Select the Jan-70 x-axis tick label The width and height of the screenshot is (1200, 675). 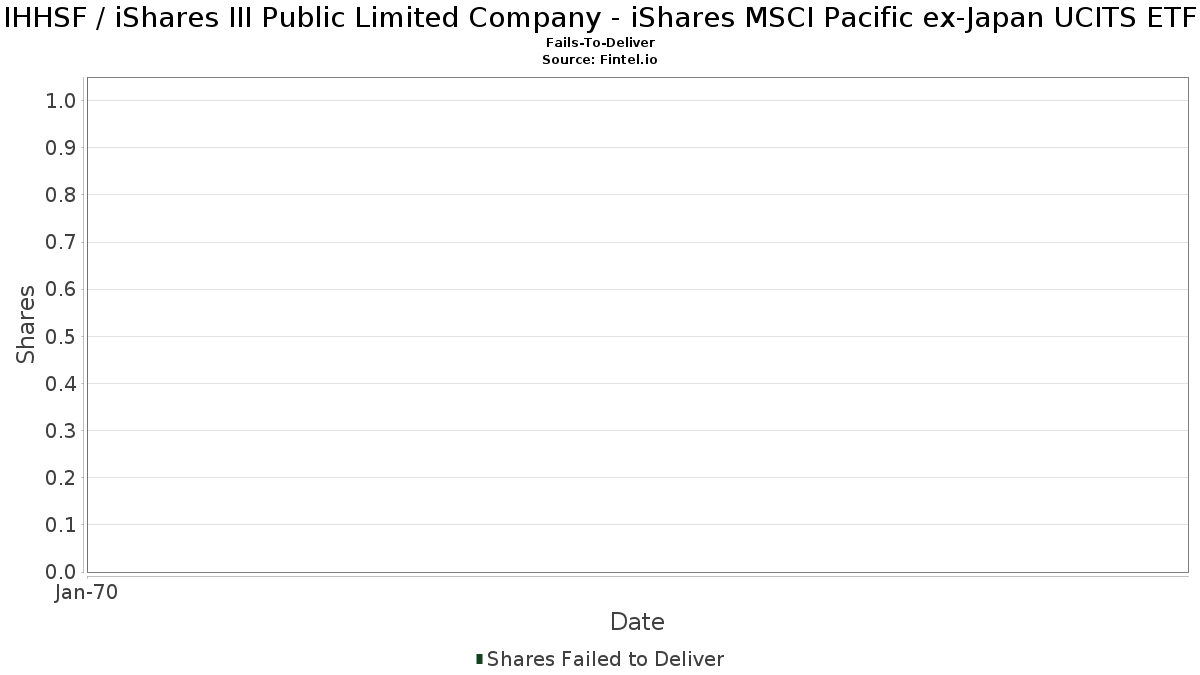[x=87, y=593]
